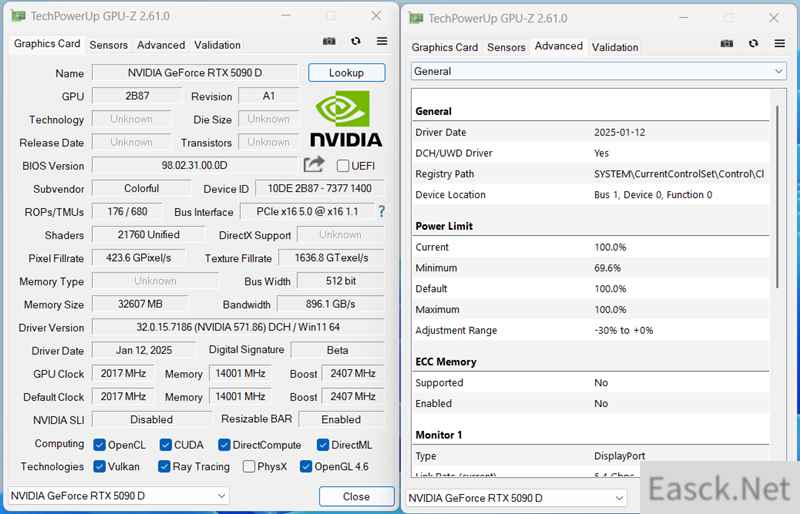Click the Driver Version field
This screenshot has width=800, height=514.
(238, 327)
